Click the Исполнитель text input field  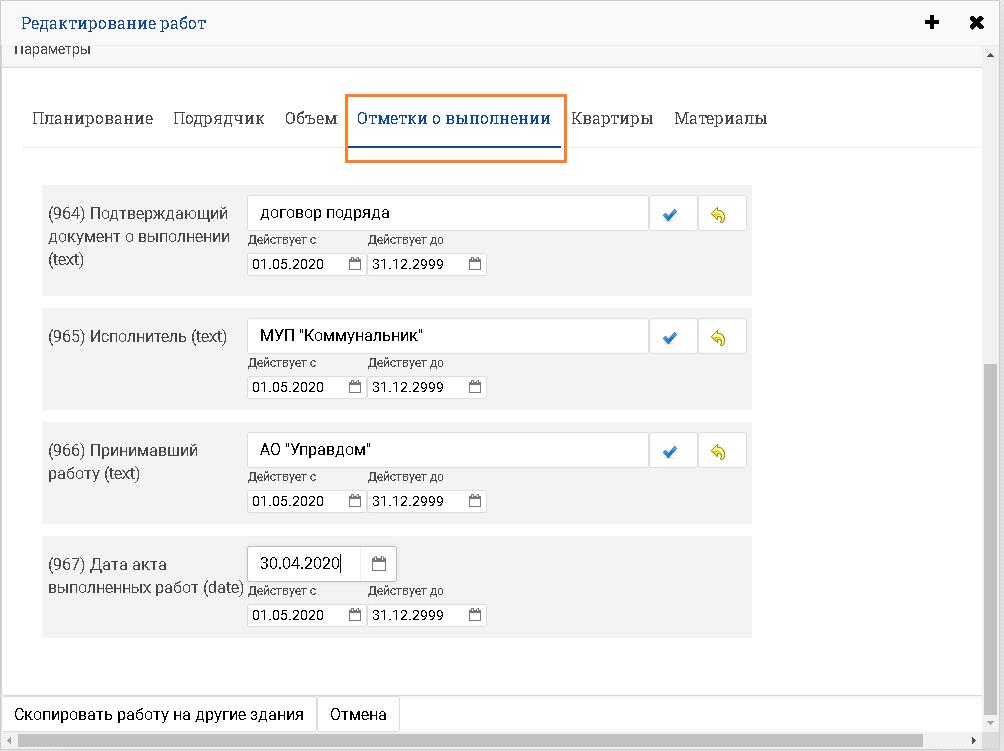click(x=447, y=336)
